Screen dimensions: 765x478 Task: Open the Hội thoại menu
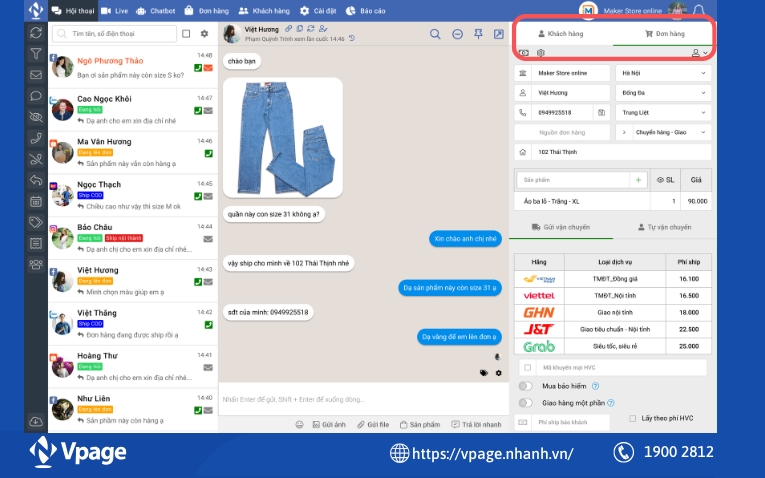tap(73, 11)
